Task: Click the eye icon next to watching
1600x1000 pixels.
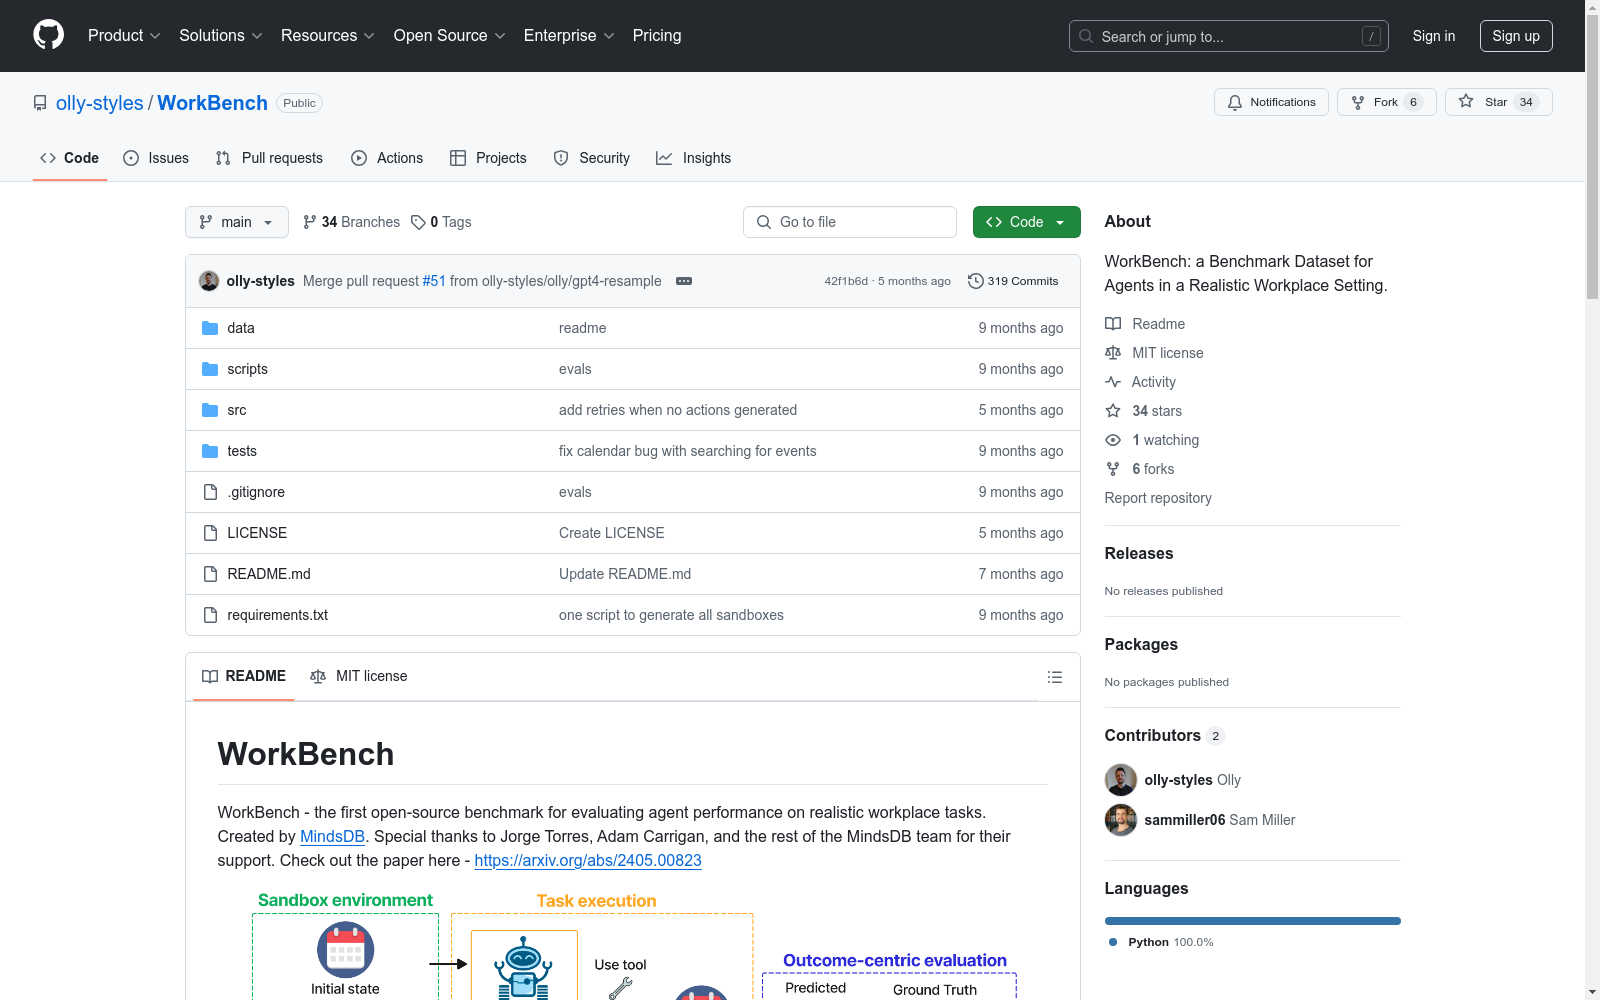Action: (x=1113, y=440)
